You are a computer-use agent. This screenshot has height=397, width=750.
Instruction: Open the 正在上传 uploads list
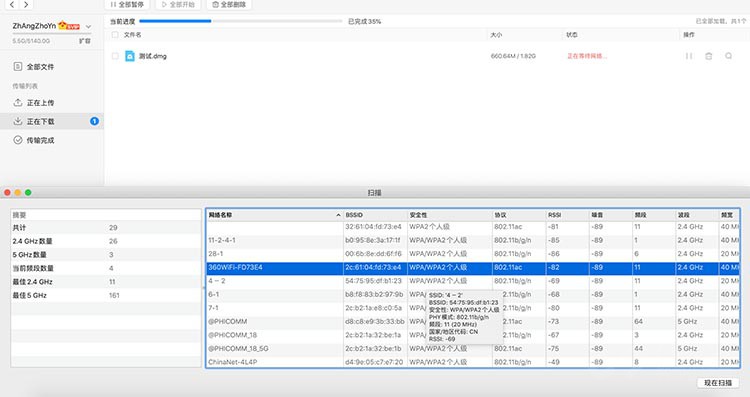click(x=52, y=103)
